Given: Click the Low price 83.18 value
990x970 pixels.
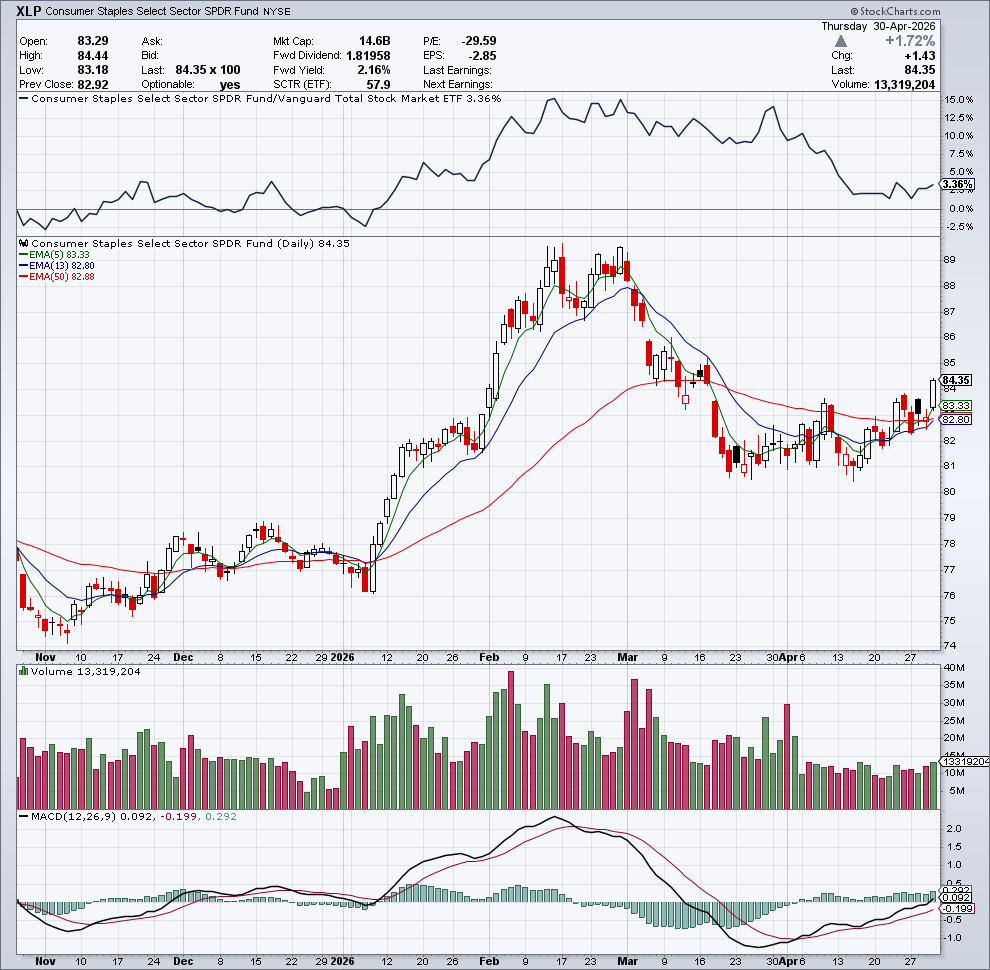Looking at the screenshot, I should pyautogui.click(x=93, y=70).
